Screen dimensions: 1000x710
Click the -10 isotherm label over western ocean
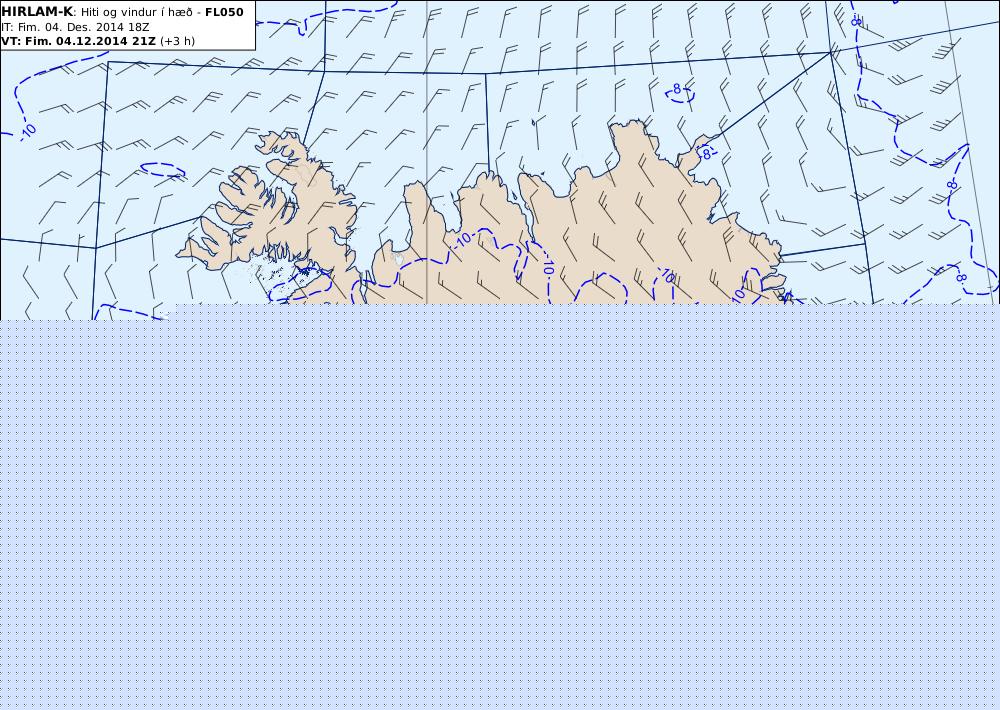pos(28,131)
